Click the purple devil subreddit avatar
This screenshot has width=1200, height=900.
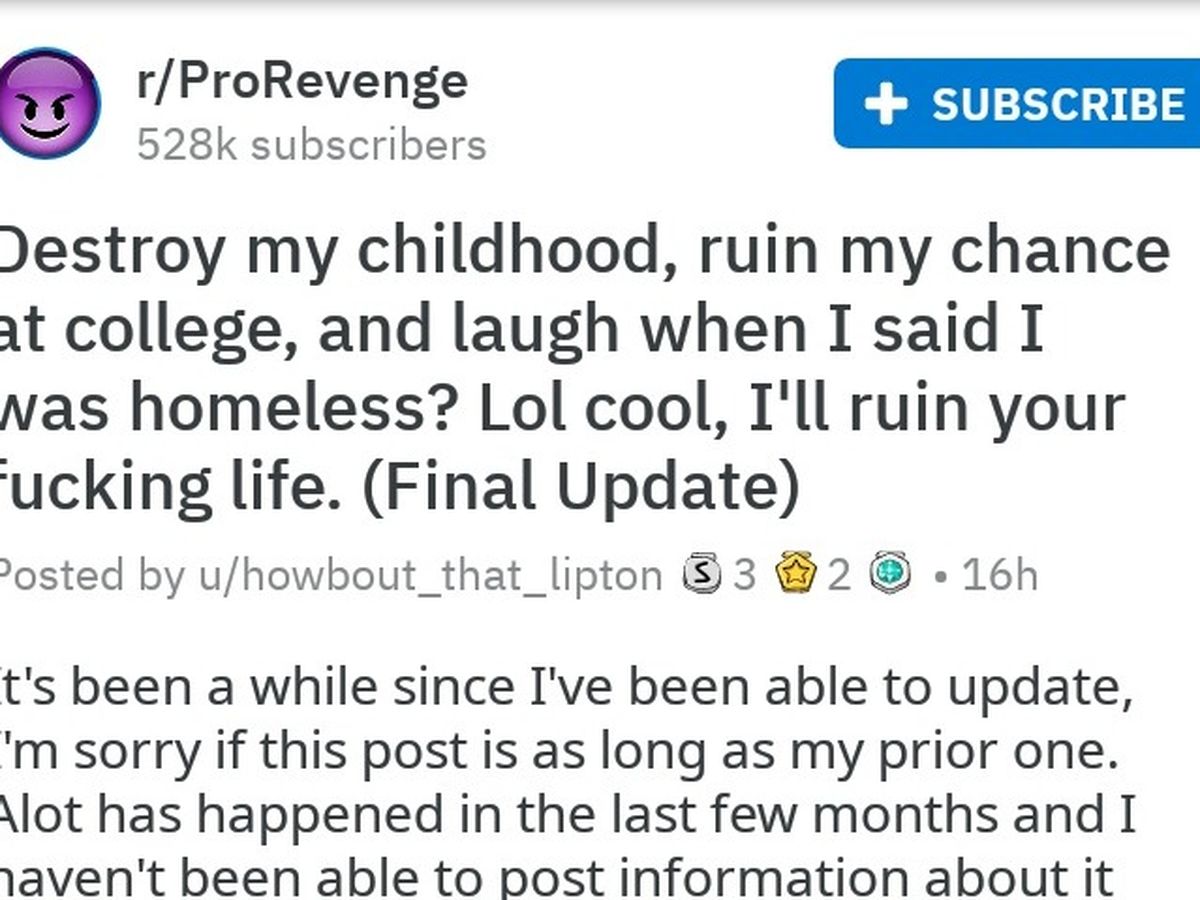pos(48,103)
